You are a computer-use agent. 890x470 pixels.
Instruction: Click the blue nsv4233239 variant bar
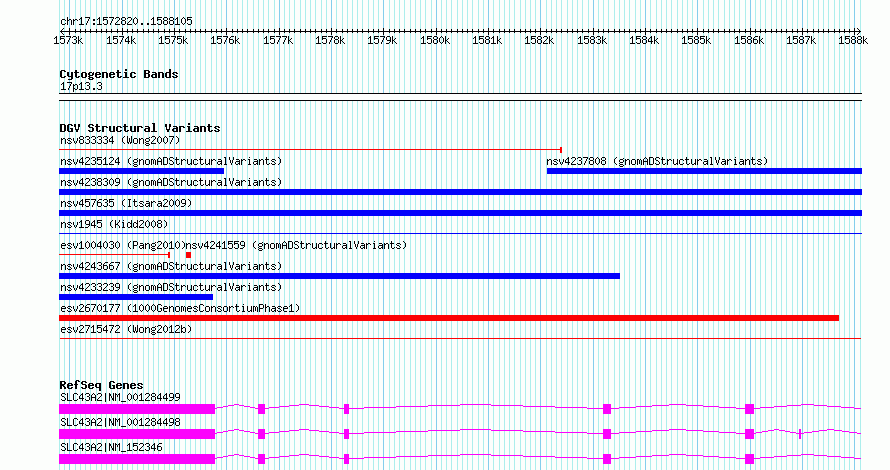pos(136,297)
